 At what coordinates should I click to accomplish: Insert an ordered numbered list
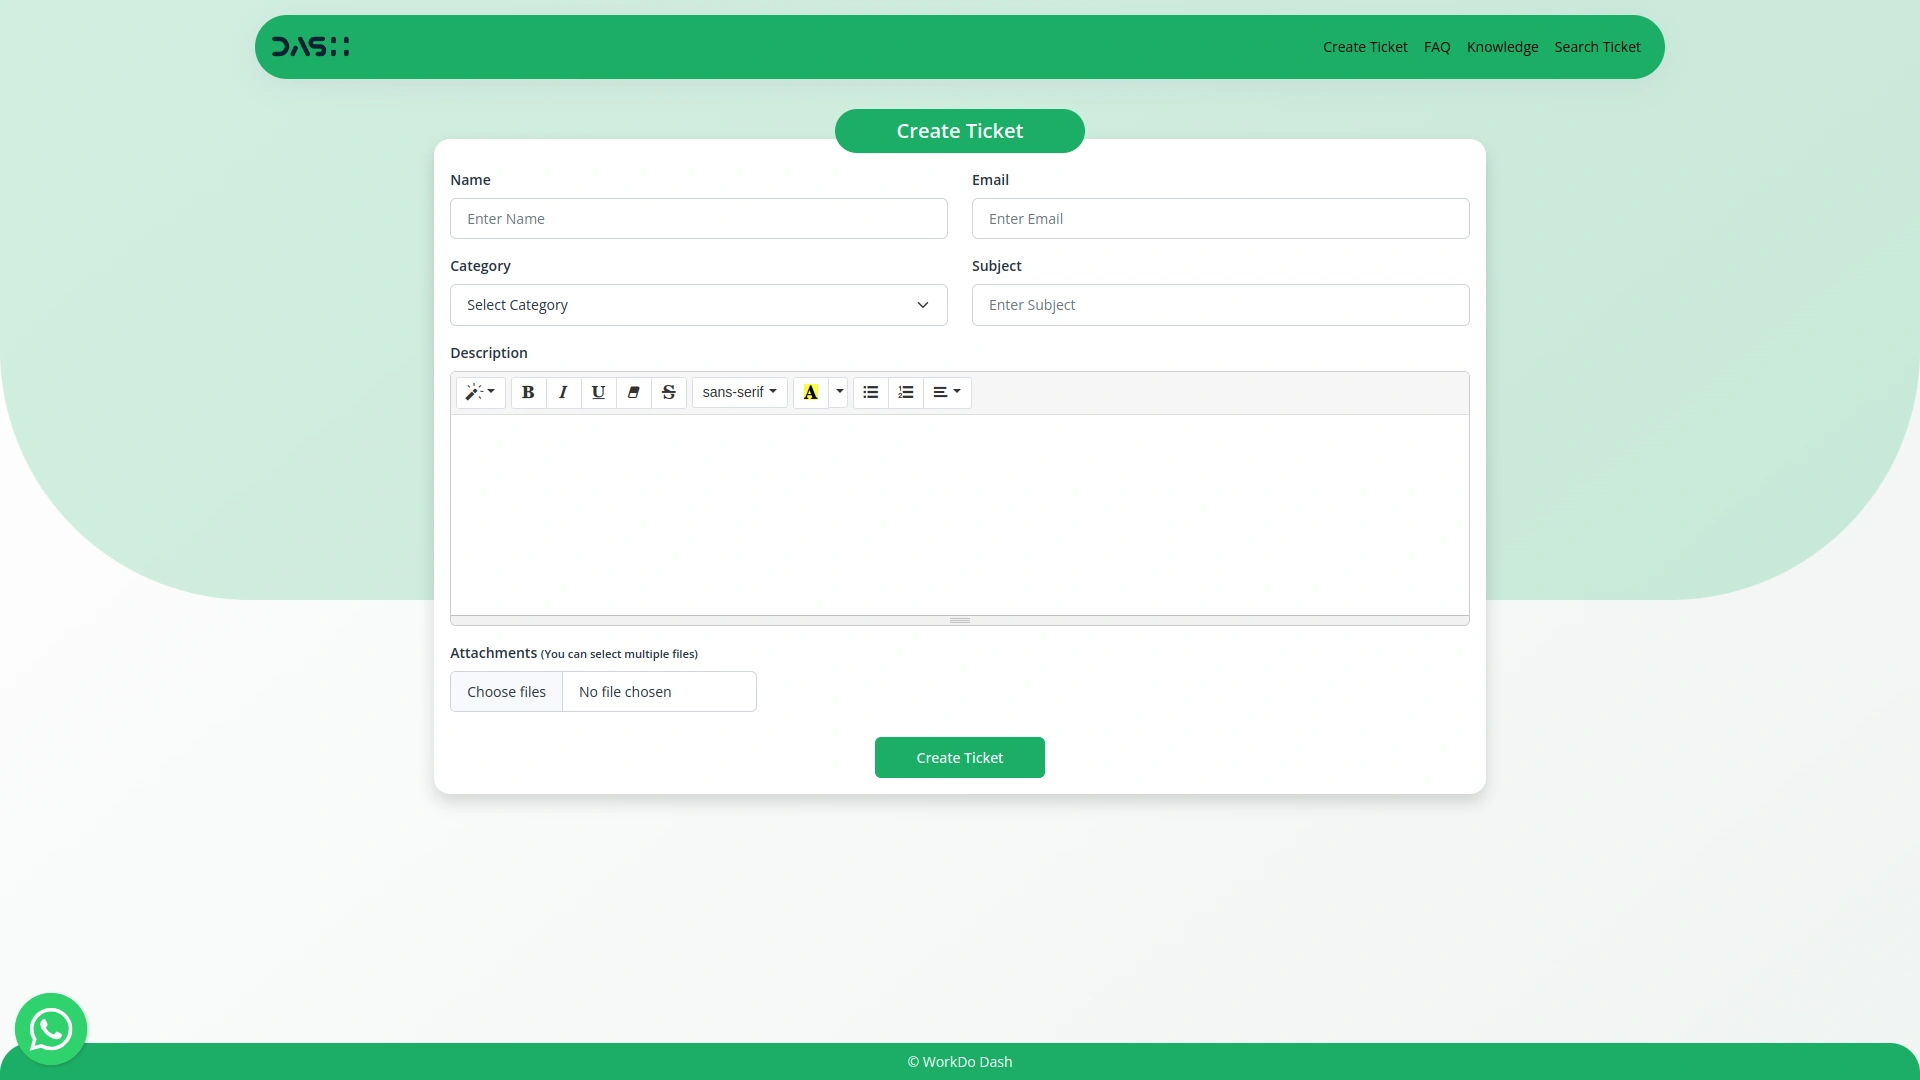pyautogui.click(x=906, y=392)
